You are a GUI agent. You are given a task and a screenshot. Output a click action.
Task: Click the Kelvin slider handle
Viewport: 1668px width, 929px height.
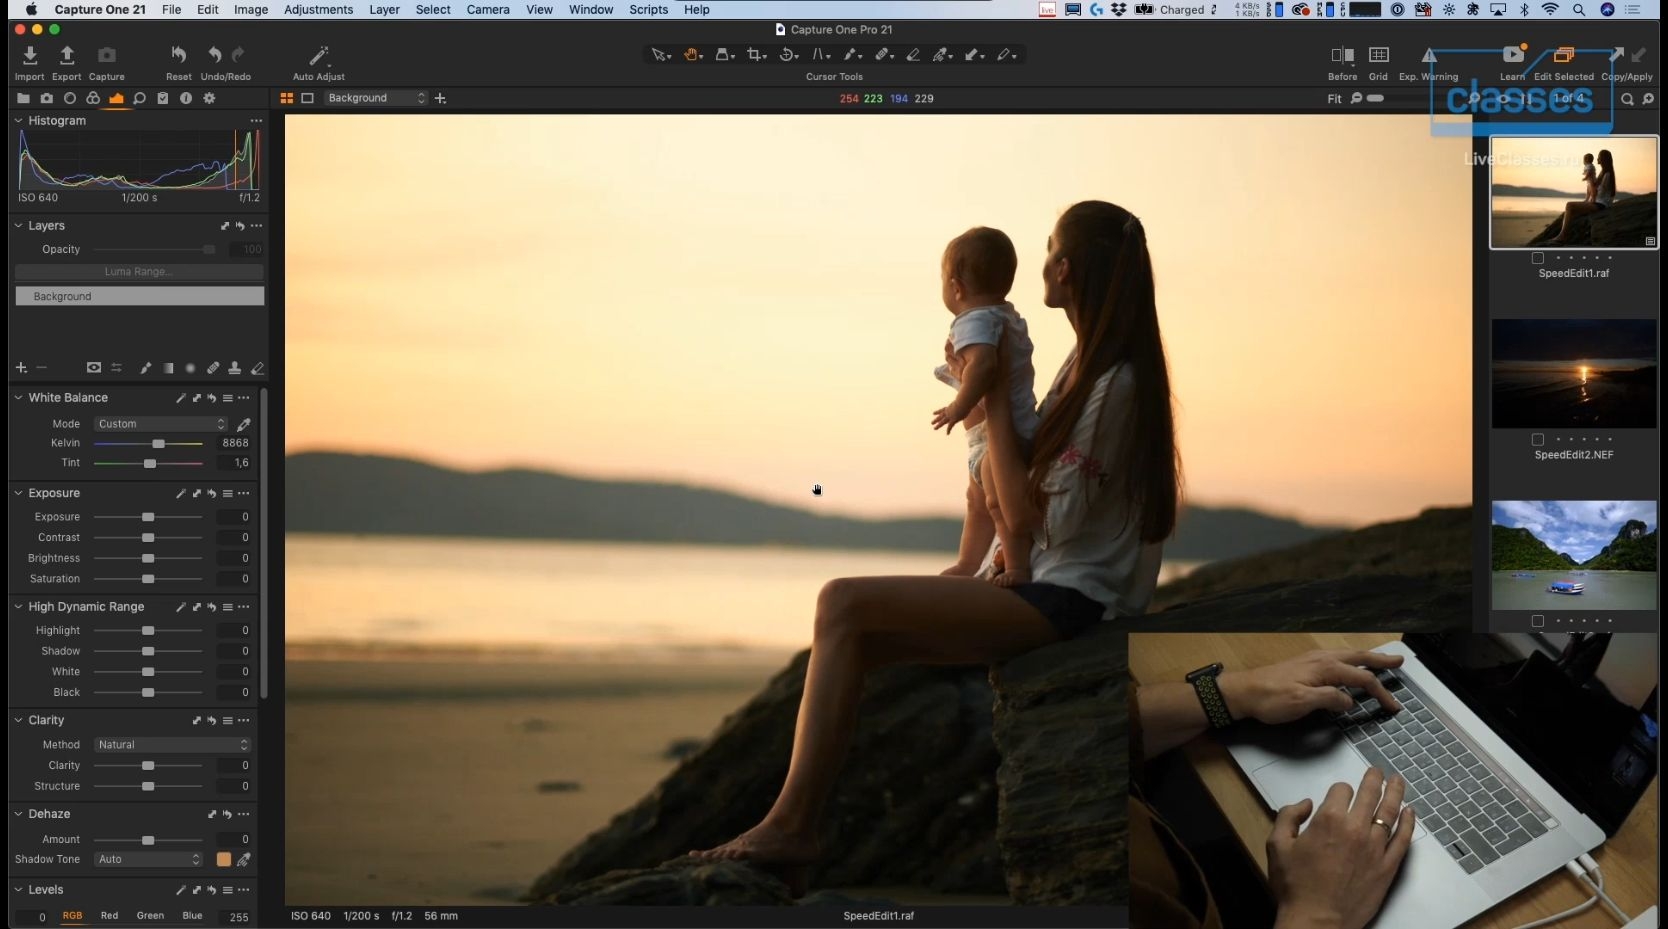tap(158, 443)
